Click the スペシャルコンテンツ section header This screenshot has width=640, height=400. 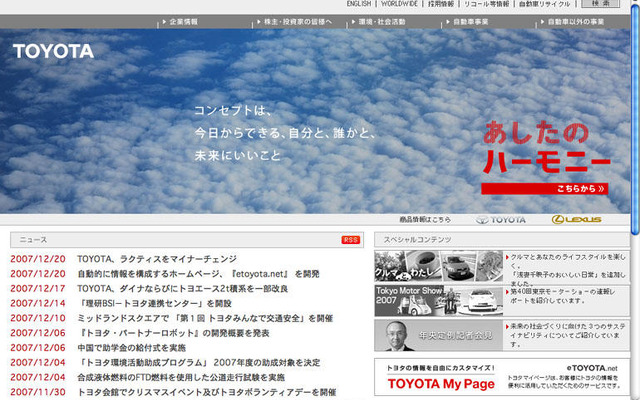502,240
